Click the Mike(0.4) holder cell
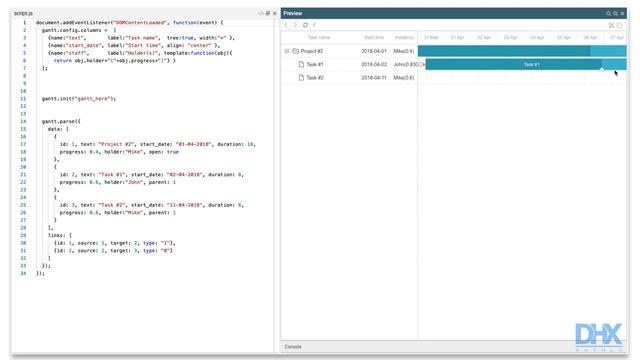 [x=404, y=51]
